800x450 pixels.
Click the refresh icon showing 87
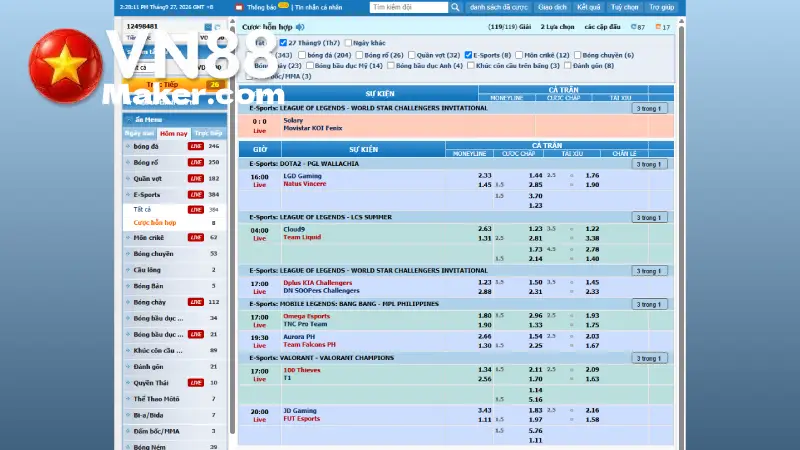(634, 27)
